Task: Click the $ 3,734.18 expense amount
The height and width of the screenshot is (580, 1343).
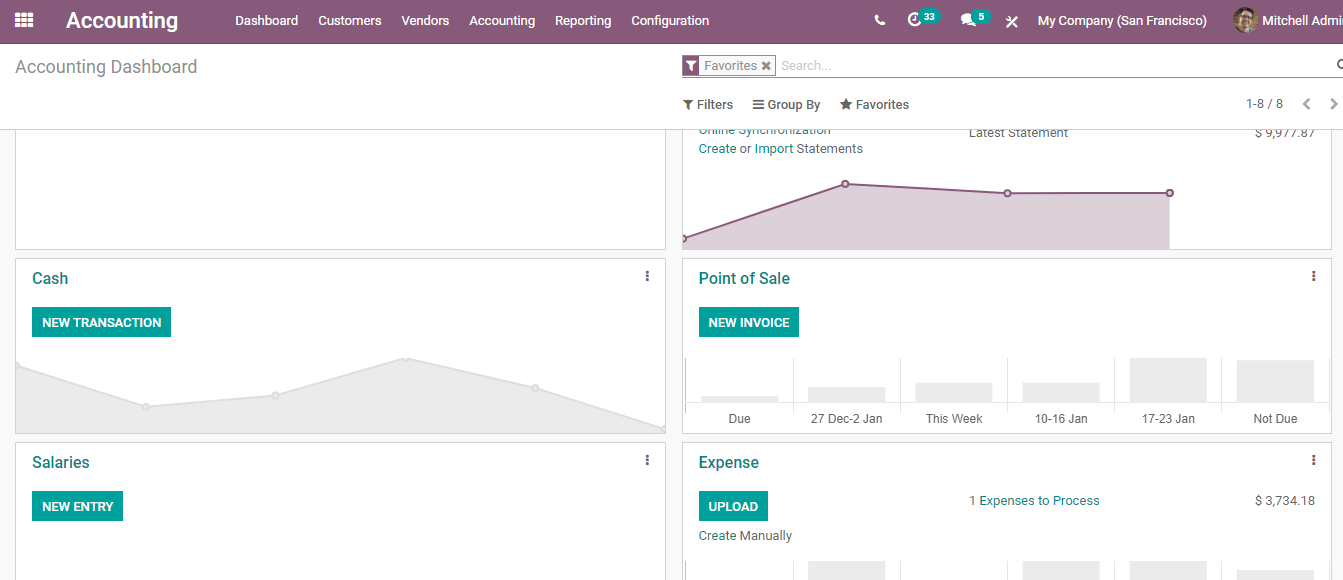Action: [1285, 501]
